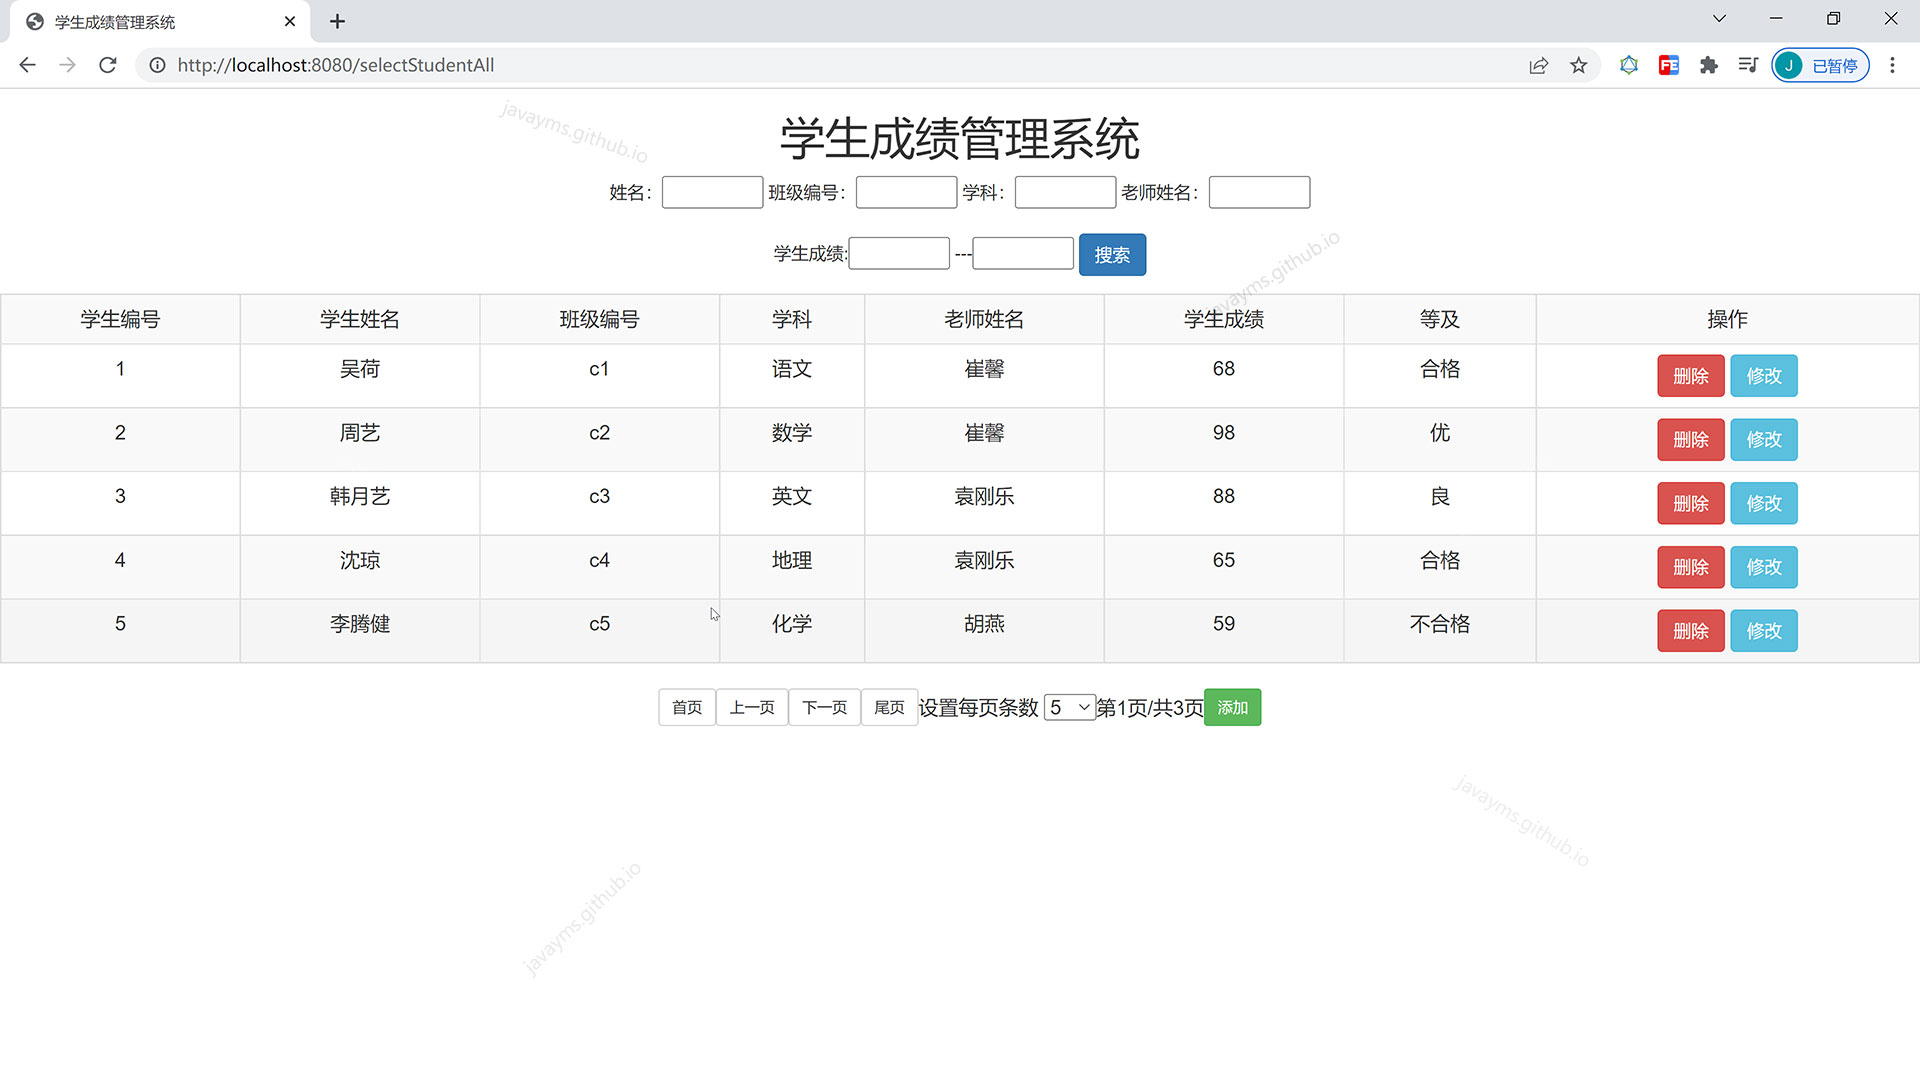Open the Chrome three-dot menu
The width and height of the screenshot is (1920, 1080).
[1892, 65]
